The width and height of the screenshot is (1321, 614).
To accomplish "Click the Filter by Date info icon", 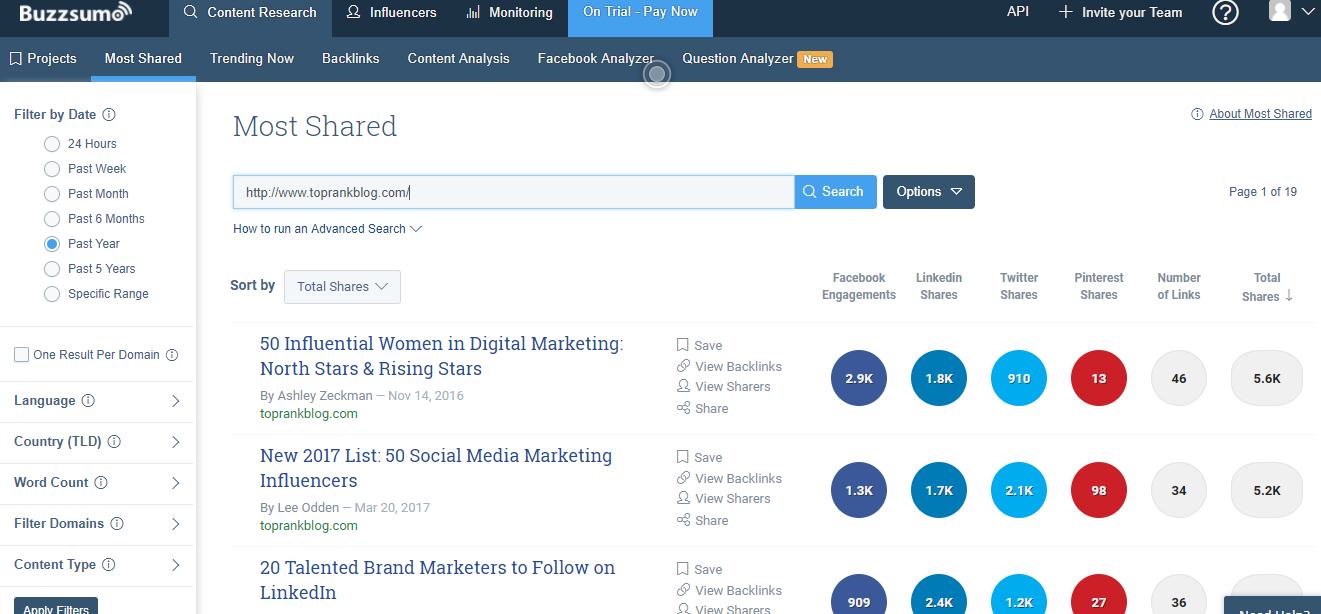I will click(109, 115).
